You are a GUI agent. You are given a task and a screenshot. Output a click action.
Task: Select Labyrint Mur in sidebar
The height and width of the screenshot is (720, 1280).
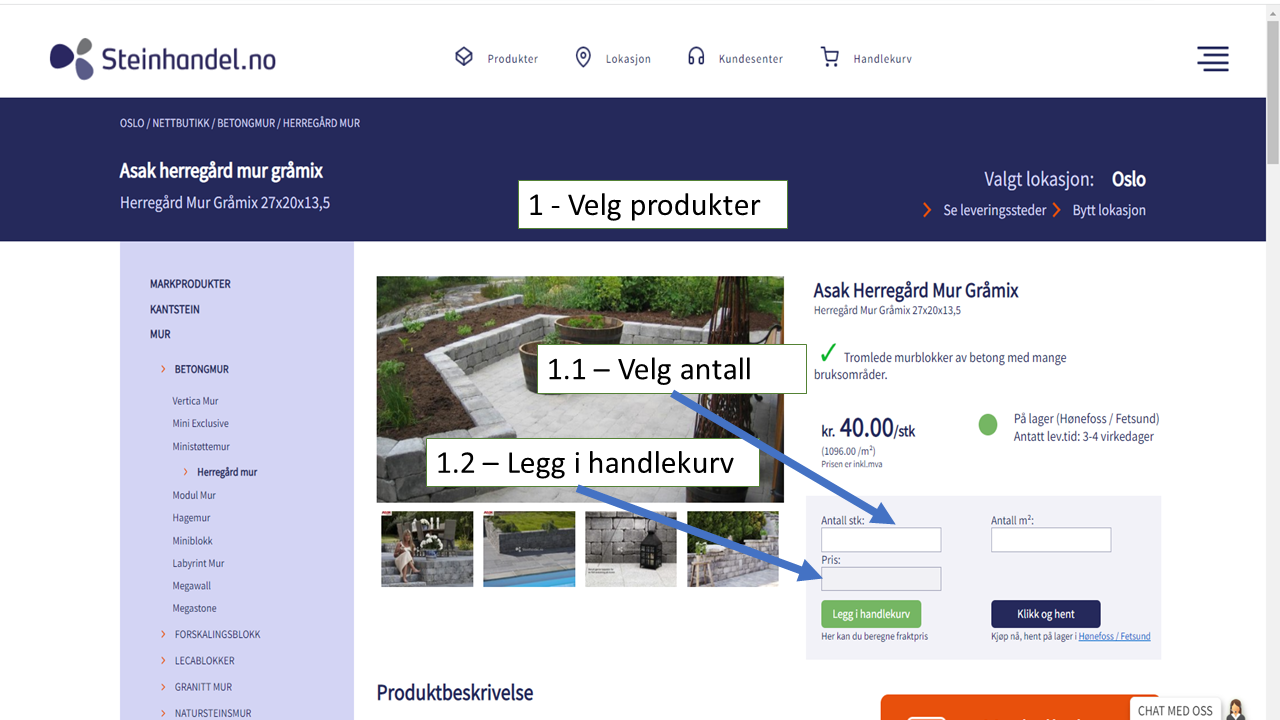[198, 563]
